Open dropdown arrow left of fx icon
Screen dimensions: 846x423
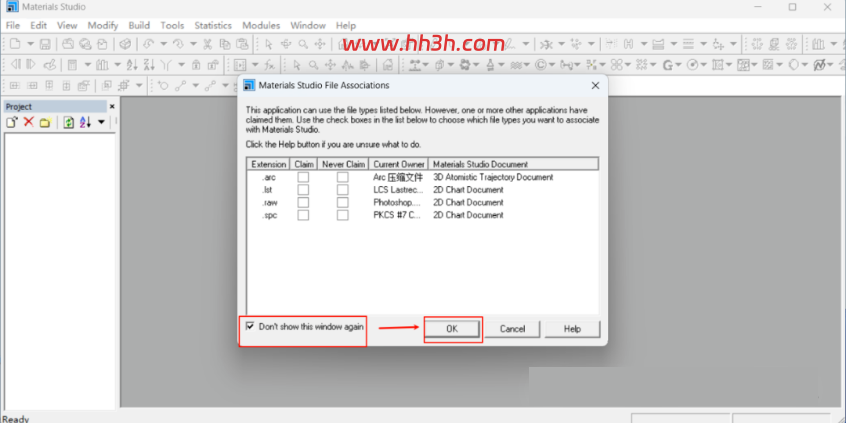[x=255, y=65]
